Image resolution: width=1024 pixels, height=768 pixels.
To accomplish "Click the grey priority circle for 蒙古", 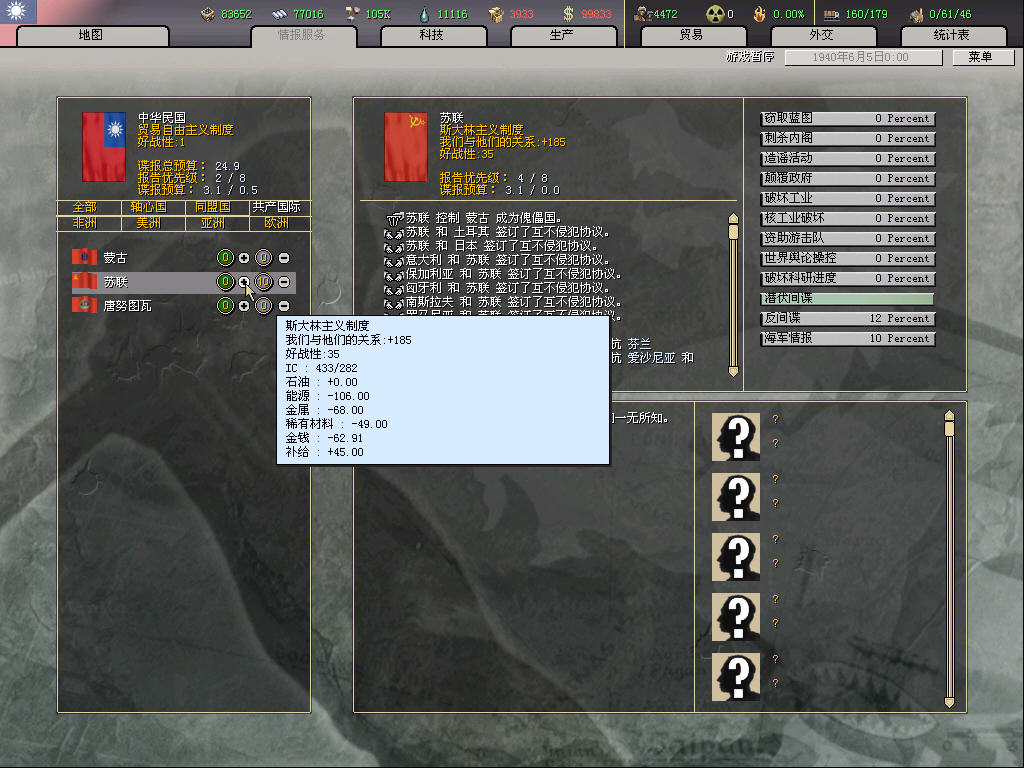I will tap(263, 258).
